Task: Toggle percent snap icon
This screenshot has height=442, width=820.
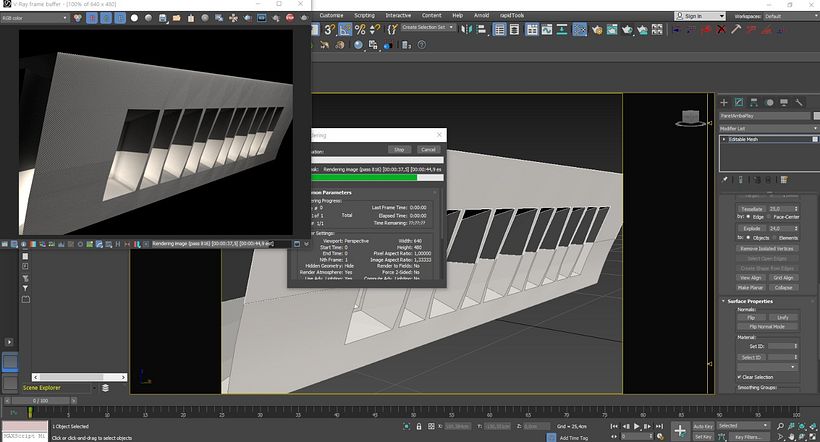Action: click(x=360, y=30)
